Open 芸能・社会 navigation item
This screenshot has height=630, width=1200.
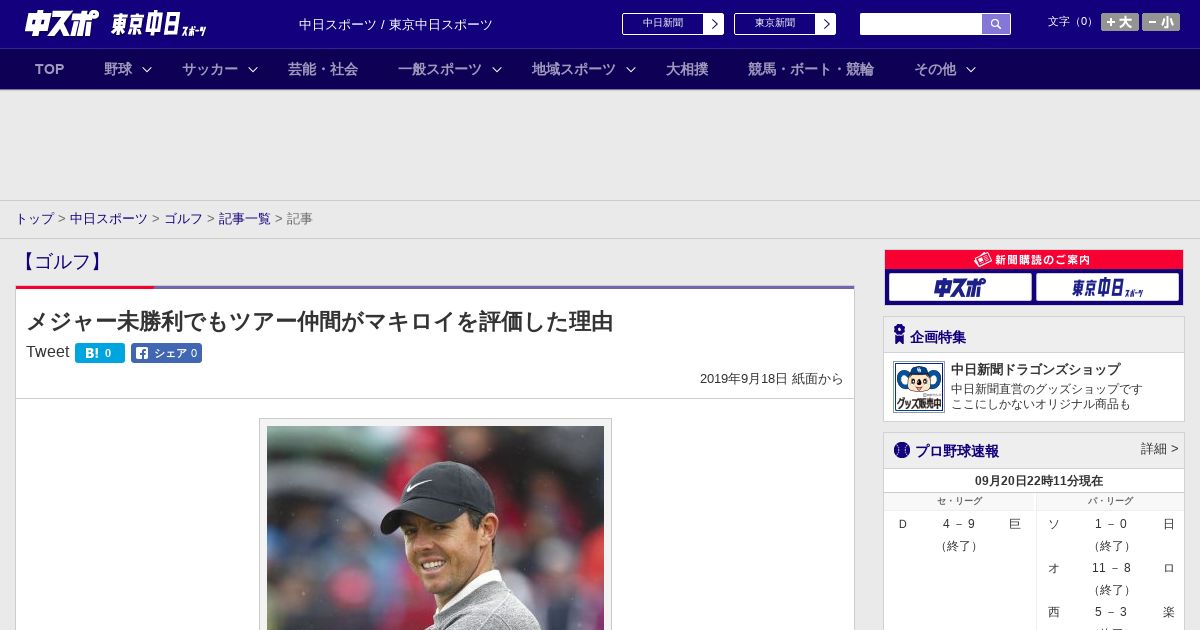click(323, 69)
